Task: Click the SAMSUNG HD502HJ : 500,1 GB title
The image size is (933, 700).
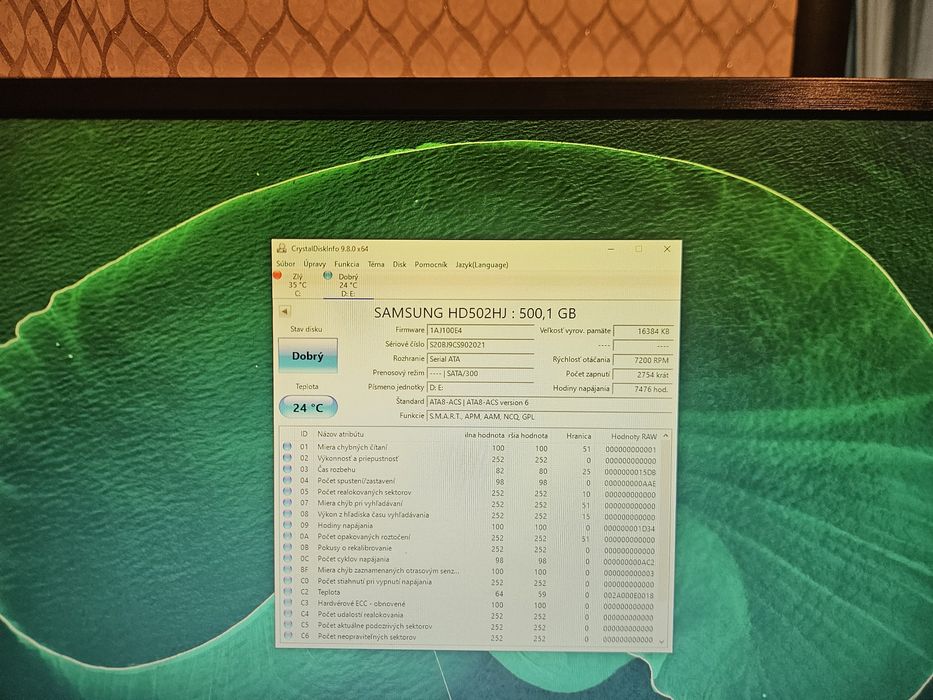Action: pos(475,313)
